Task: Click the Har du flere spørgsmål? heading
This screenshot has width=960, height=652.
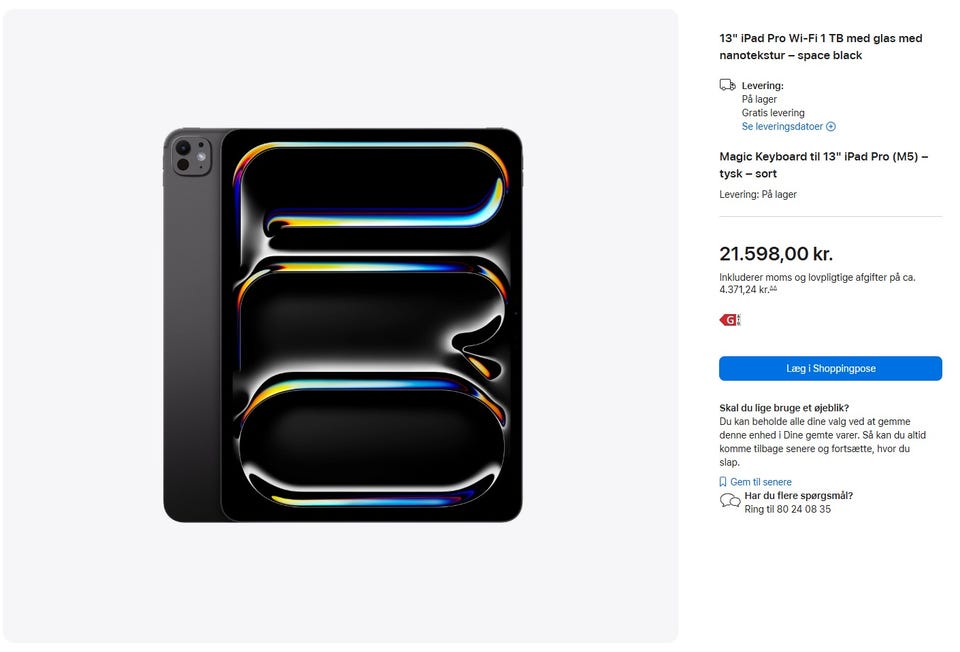Action: click(798, 496)
